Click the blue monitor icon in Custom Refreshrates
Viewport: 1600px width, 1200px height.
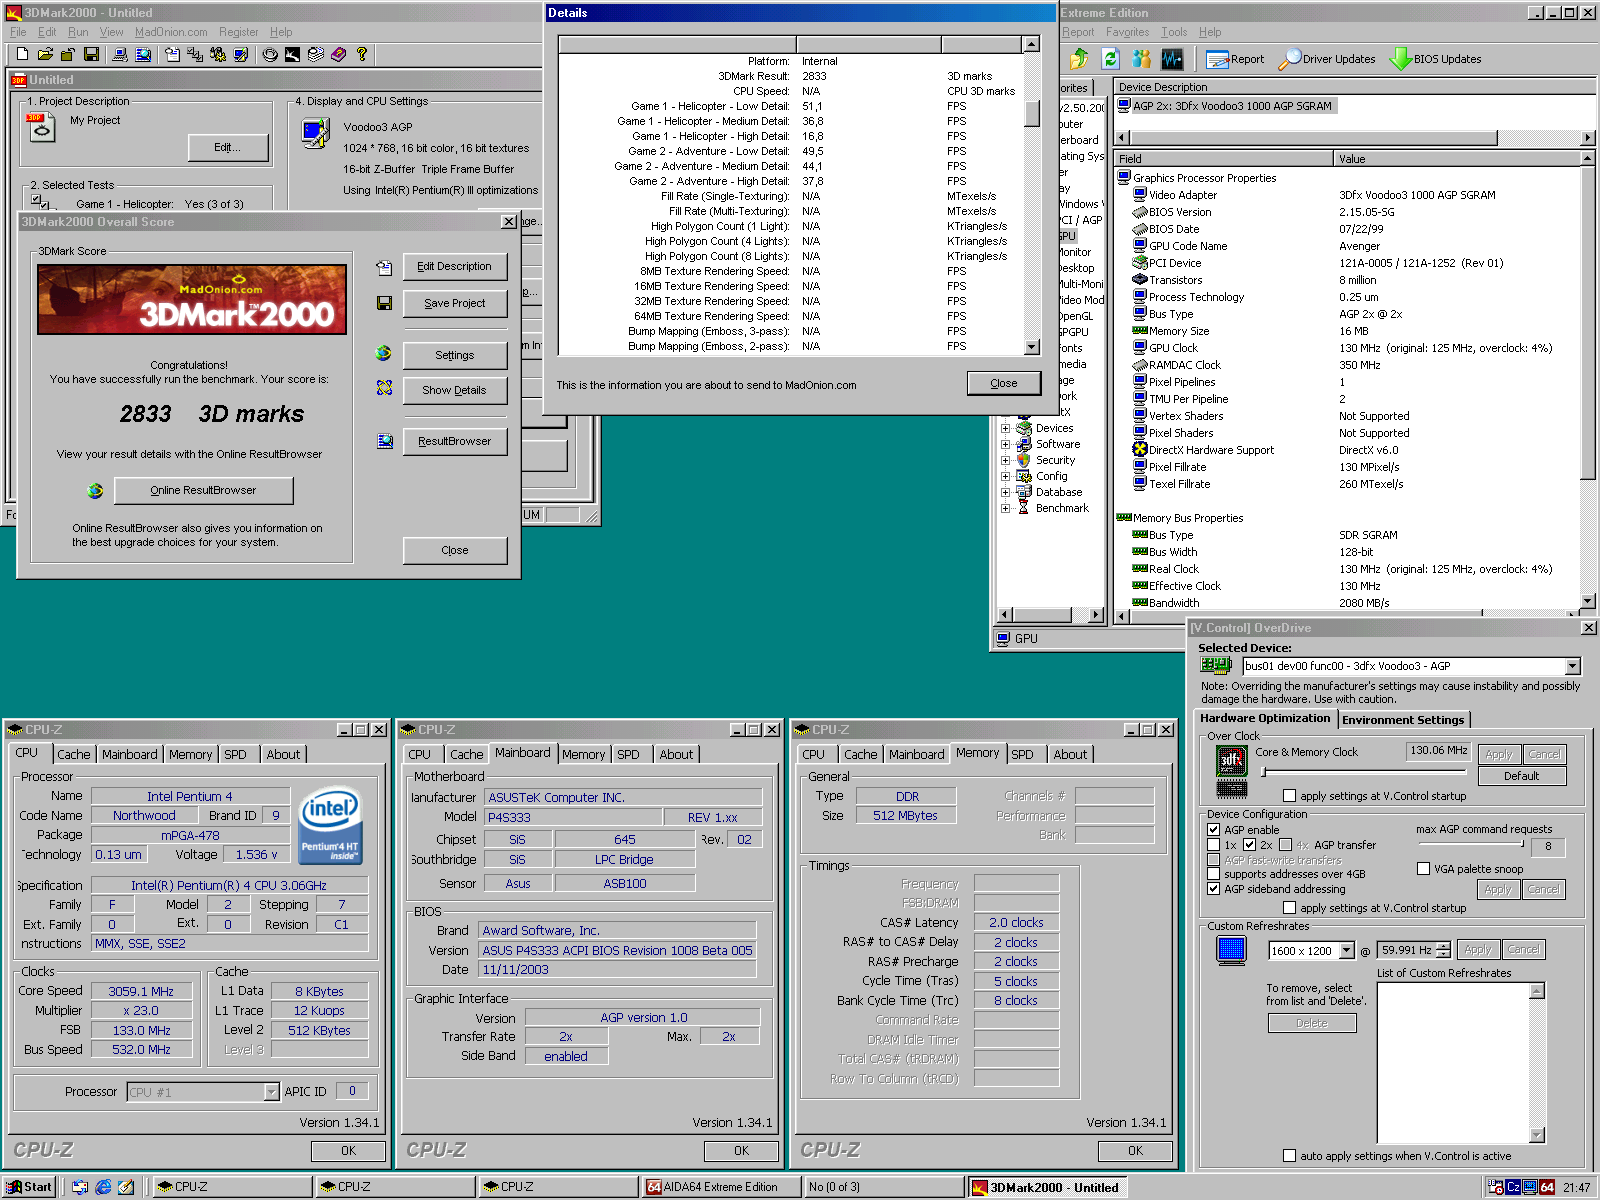pyautogui.click(x=1232, y=949)
